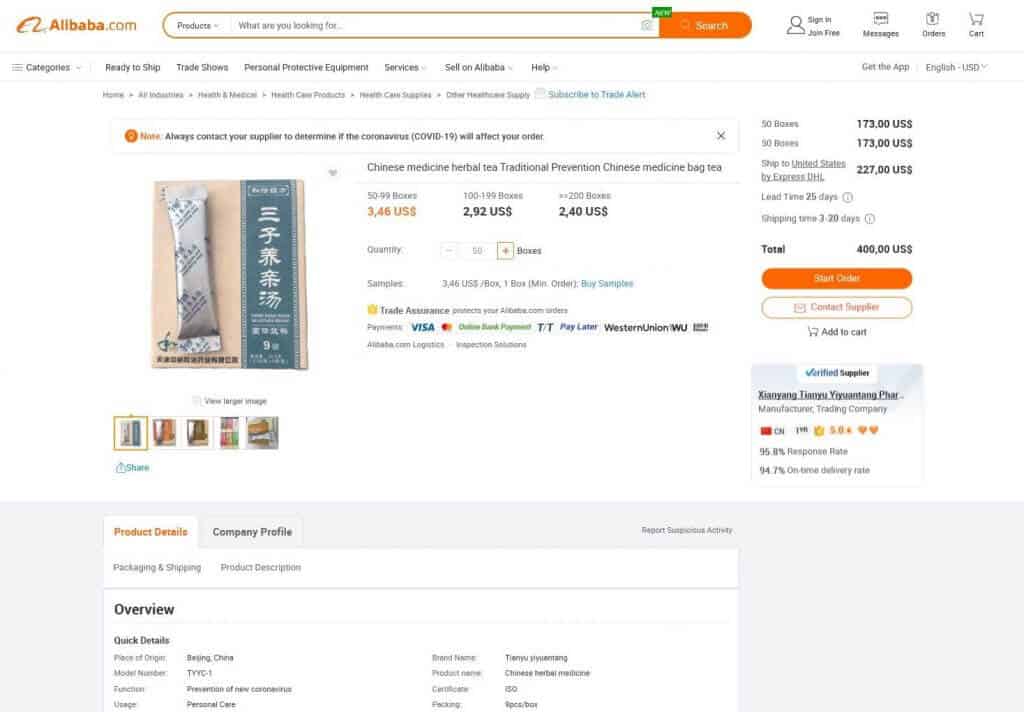1024x712 pixels.
Task: Open the Sign In user icon
Action: [x=795, y=25]
